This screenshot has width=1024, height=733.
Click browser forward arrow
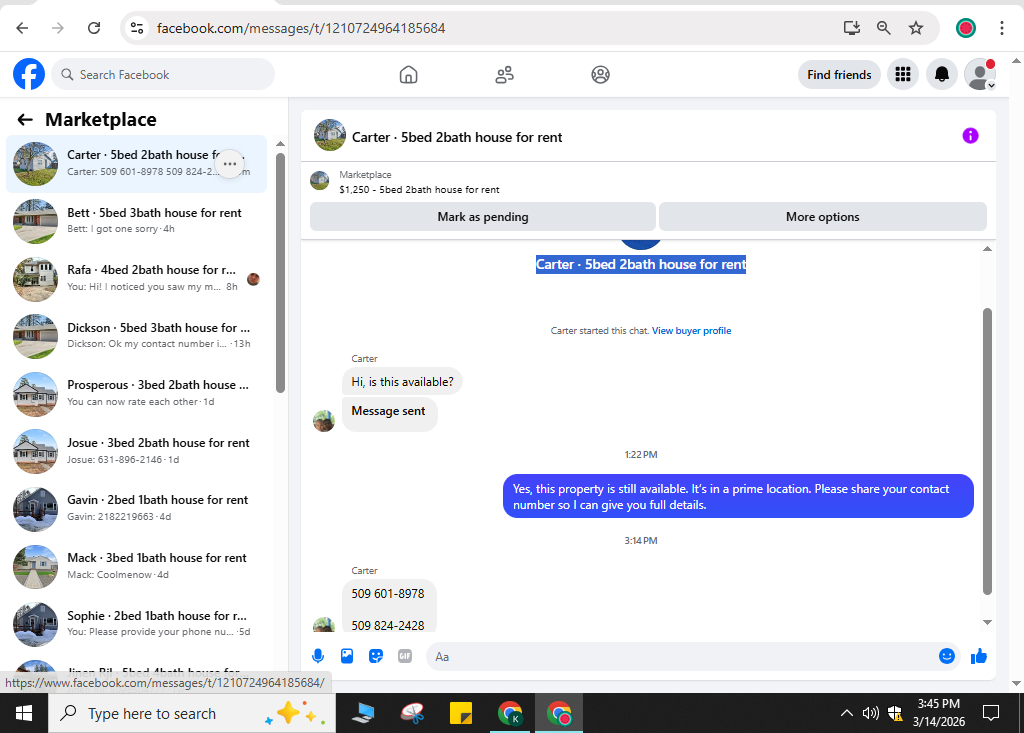[x=58, y=28]
